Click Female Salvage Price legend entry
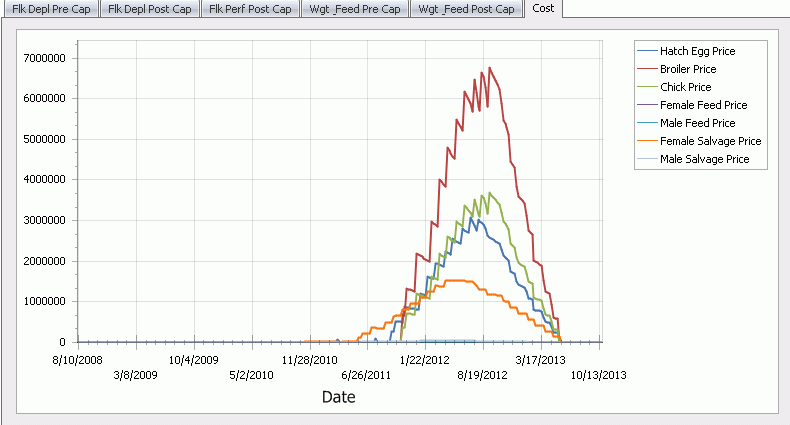The width and height of the screenshot is (790, 425). pyautogui.click(x=710, y=141)
